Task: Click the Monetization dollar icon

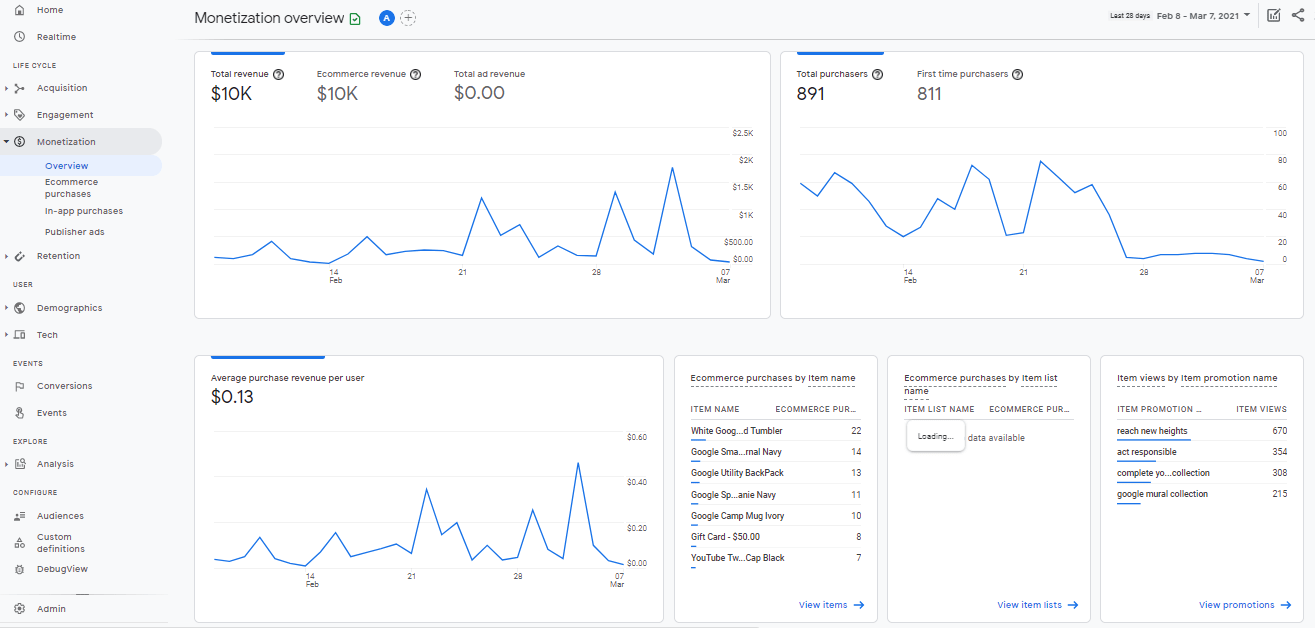Action: coord(20,142)
